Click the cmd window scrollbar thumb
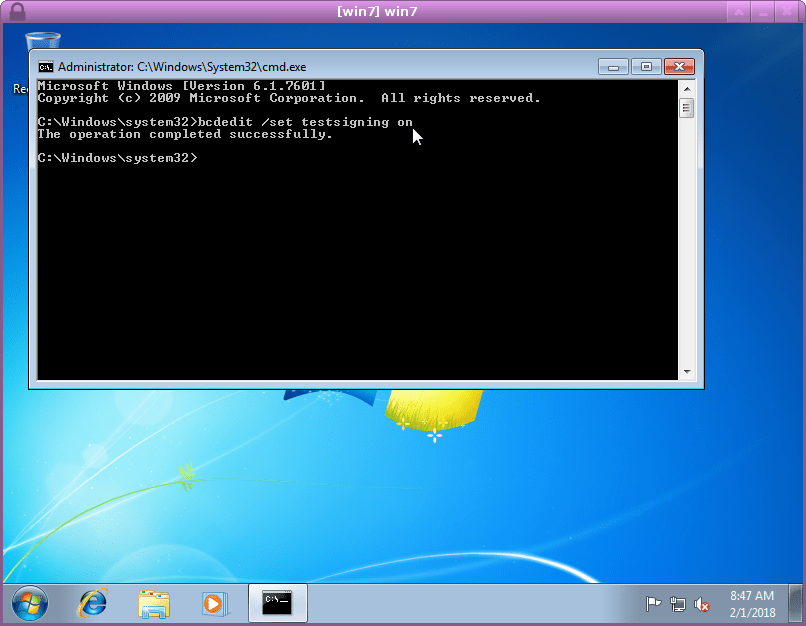806x626 pixels. click(687, 107)
